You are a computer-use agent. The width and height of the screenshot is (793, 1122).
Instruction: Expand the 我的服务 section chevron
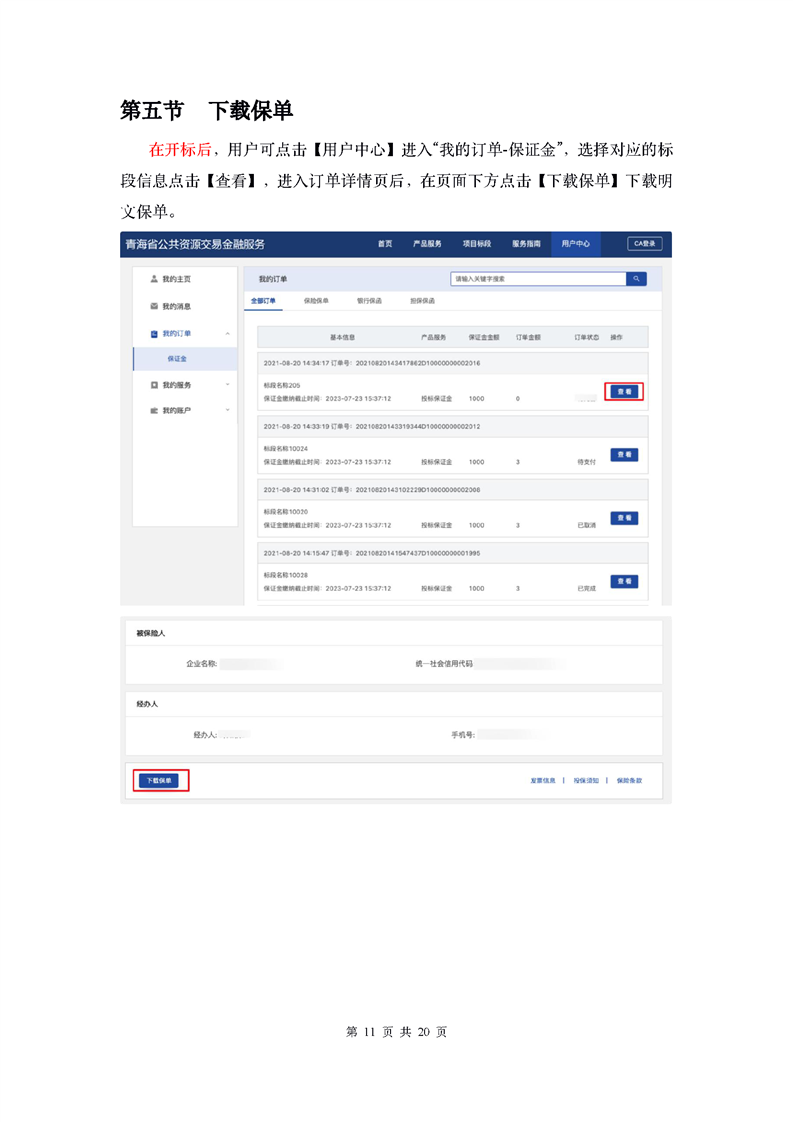pos(227,385)
